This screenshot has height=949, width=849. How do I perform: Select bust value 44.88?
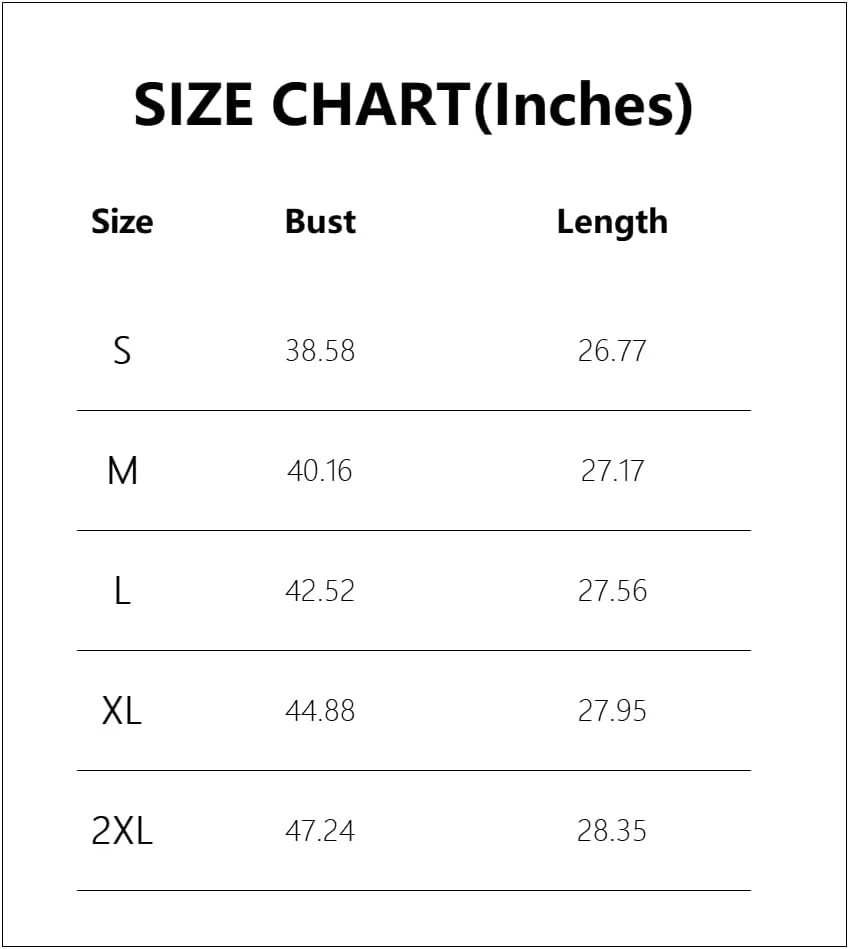point(320,711)
